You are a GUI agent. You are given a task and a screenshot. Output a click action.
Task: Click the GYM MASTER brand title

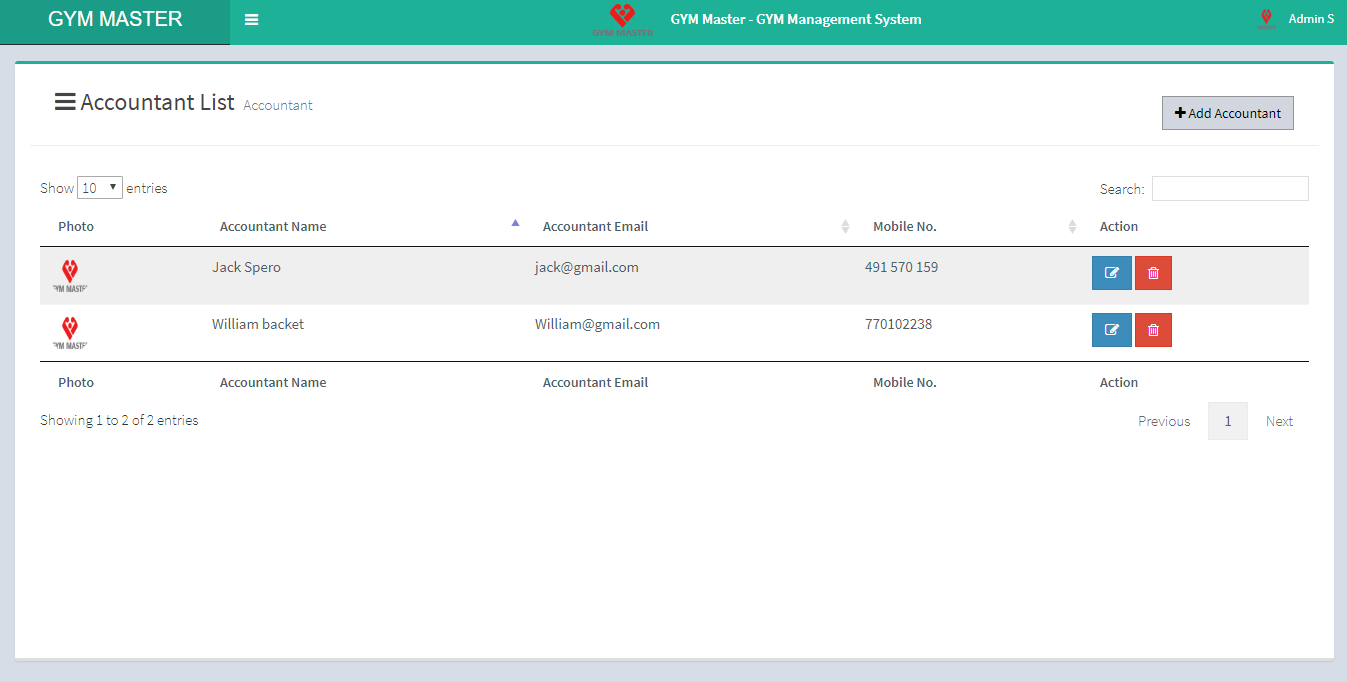[115, 19]
